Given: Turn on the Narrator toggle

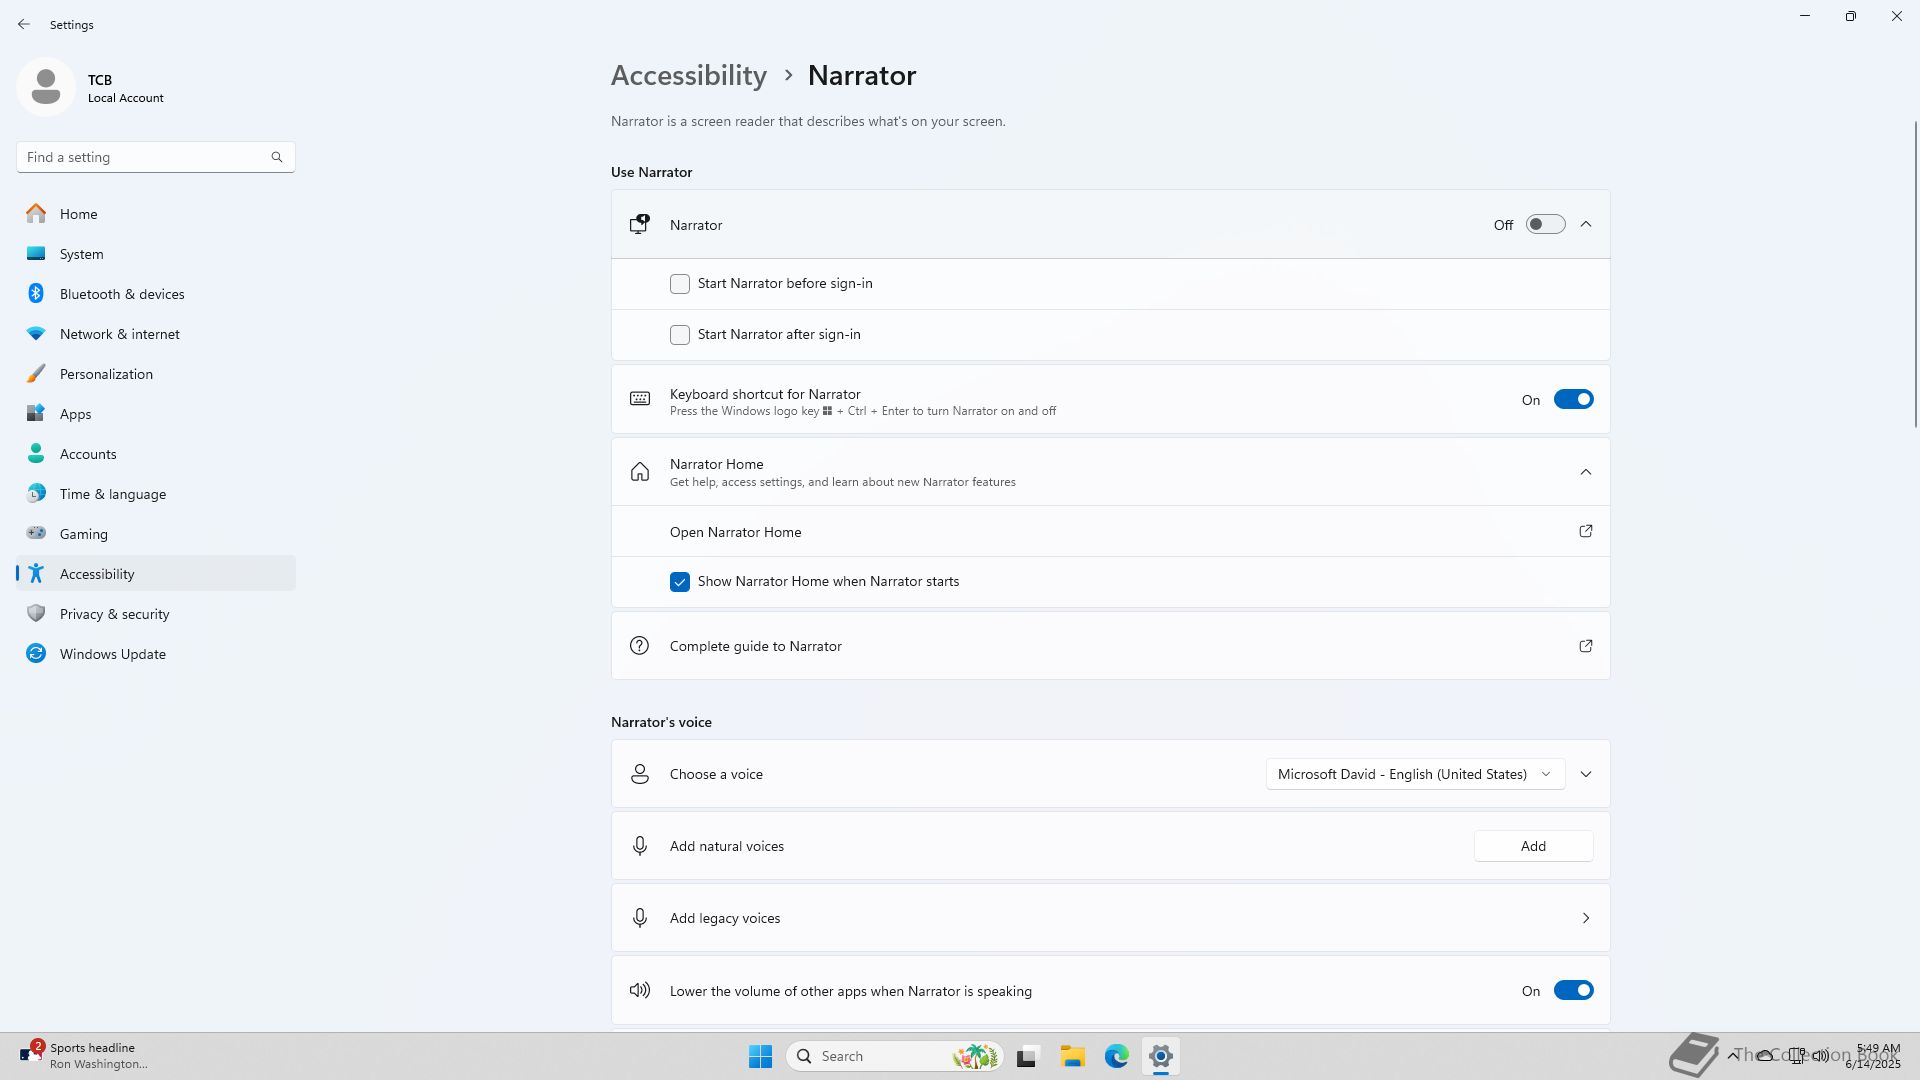Looking at the screenshot, I should [1544, 225].
